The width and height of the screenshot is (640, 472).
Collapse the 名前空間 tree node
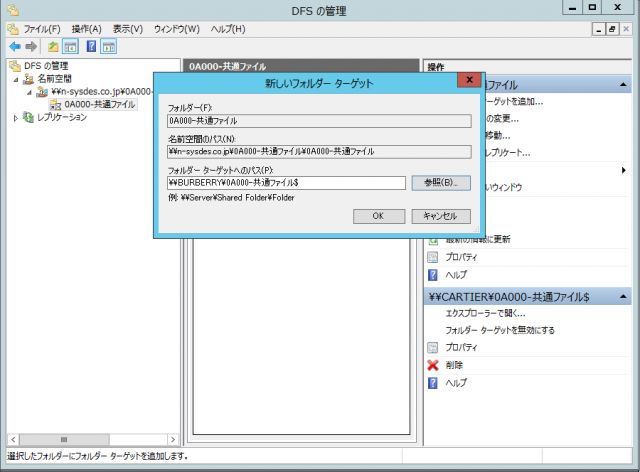click(15, 79)
